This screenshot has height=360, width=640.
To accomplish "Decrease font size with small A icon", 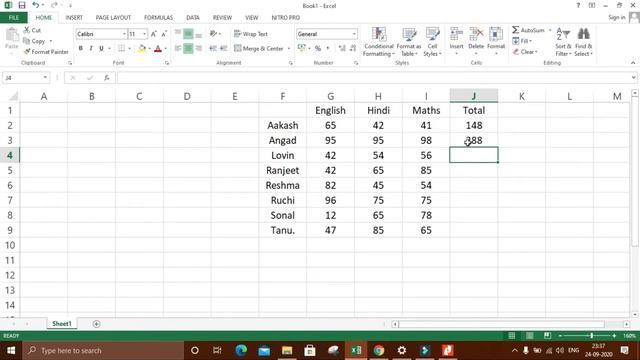I will tap(164, 34).
